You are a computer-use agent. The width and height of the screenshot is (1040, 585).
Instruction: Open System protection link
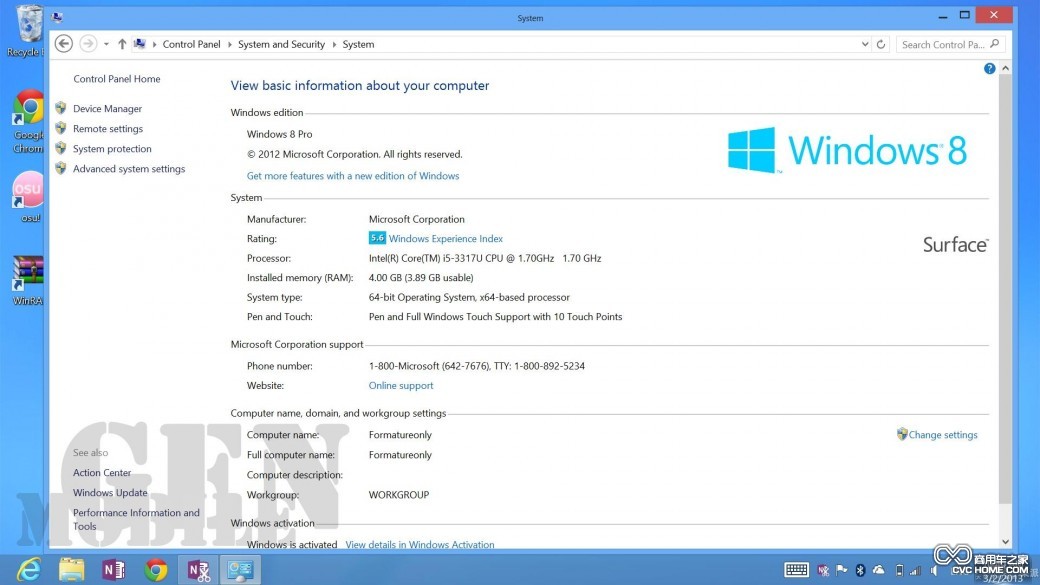(112, 149)
